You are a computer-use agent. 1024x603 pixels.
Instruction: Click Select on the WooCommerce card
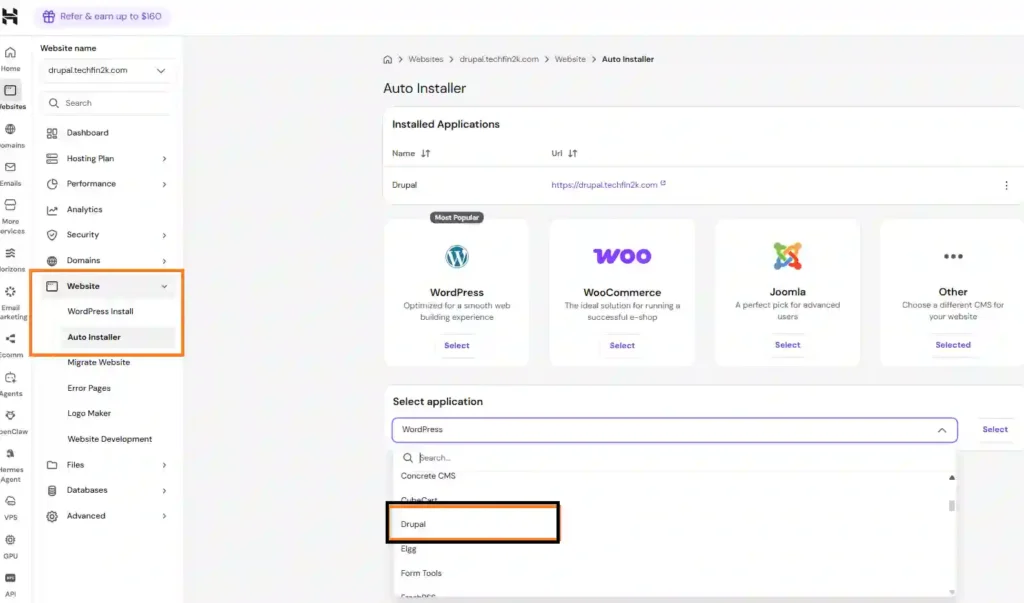click(622, 346)
